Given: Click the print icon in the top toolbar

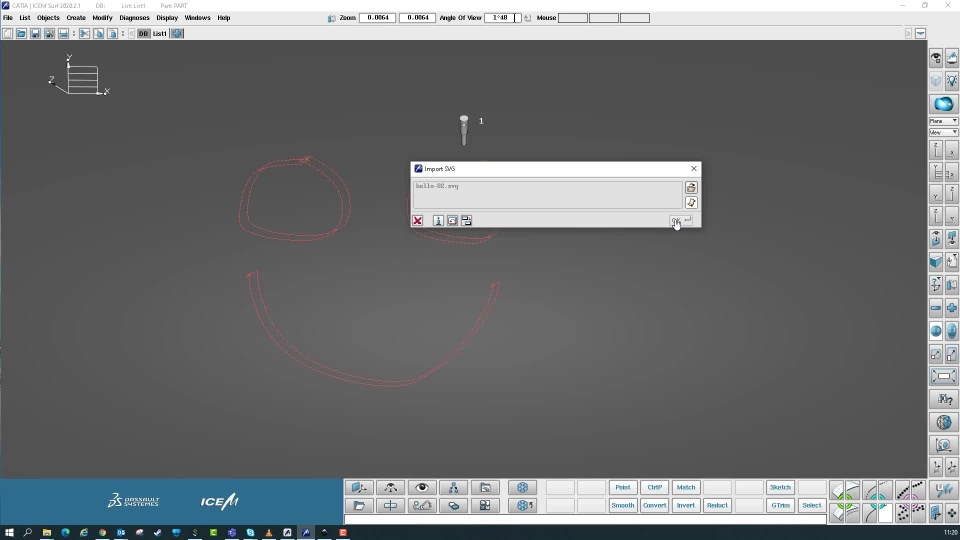Looking at the screenshot, I should coord(64,34).
